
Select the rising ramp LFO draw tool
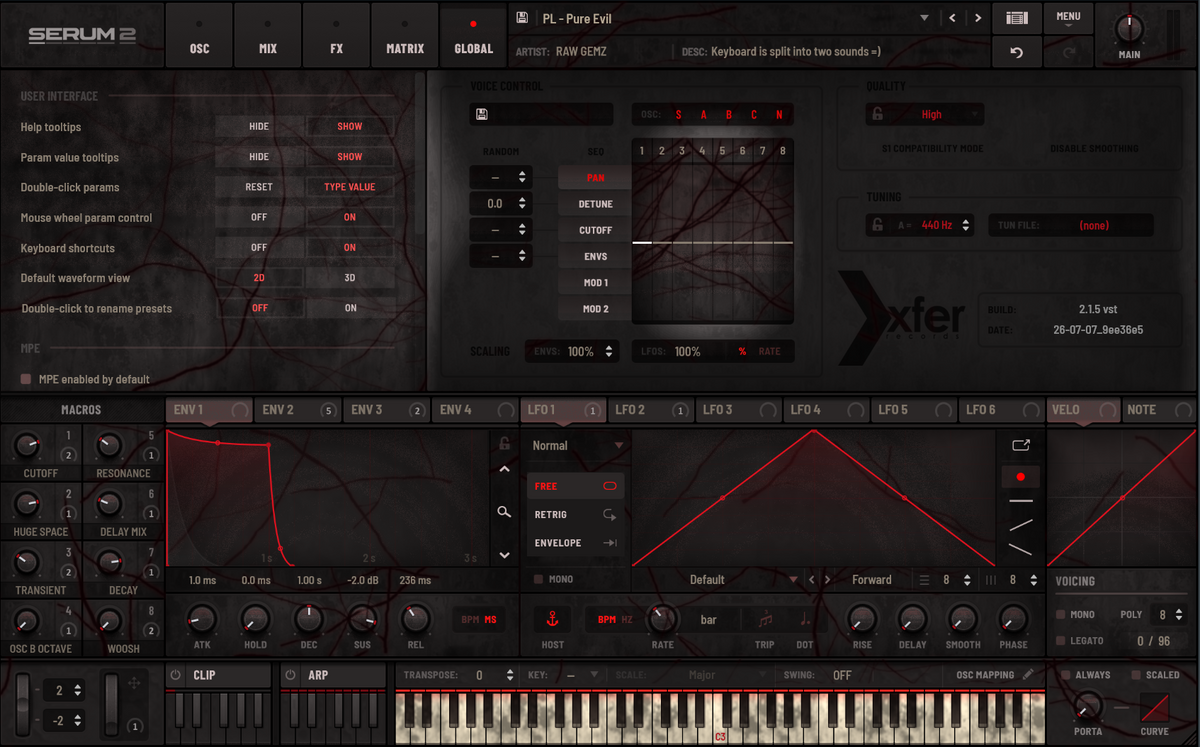[x=1020, y=524]
